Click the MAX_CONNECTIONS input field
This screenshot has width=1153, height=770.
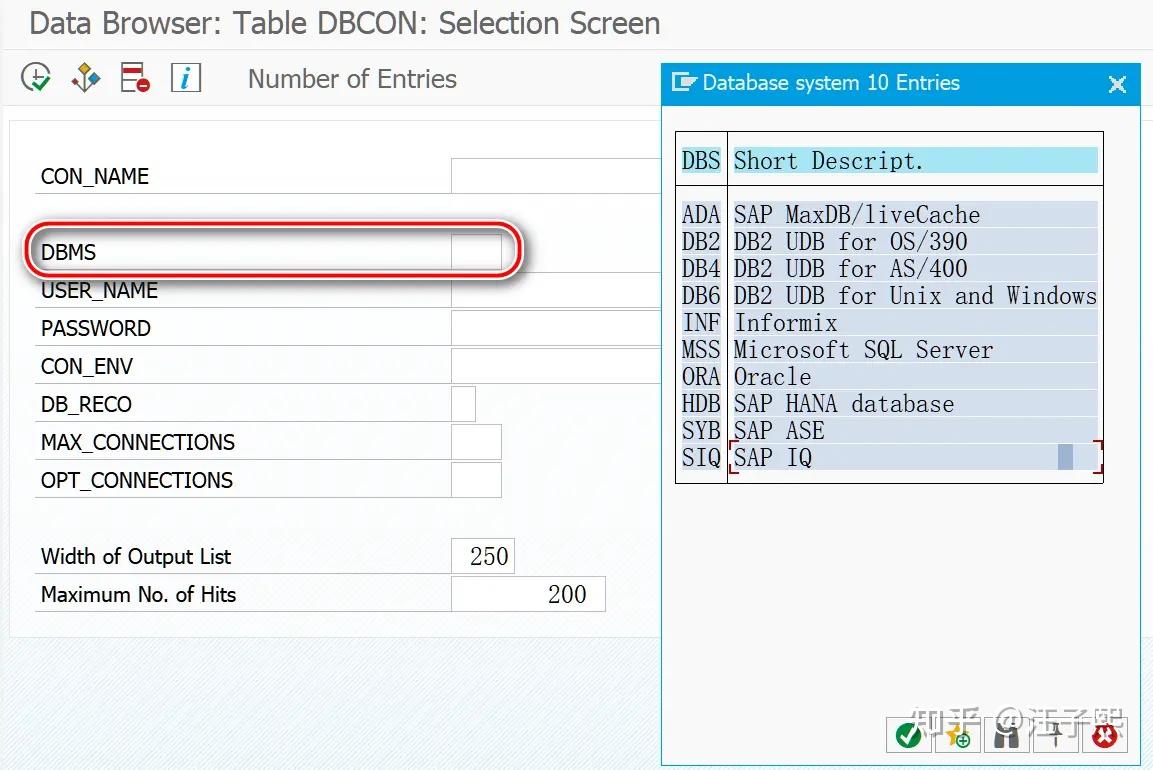(476, 442)
